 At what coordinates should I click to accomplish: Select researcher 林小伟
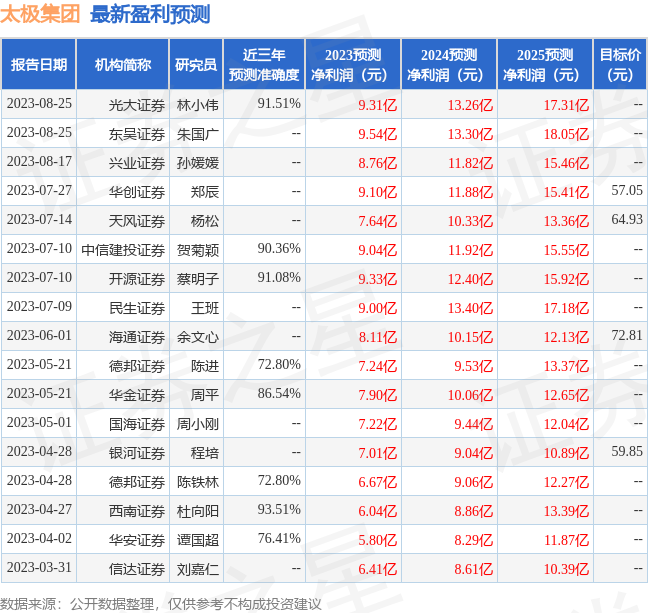click(x=198, y=105)
